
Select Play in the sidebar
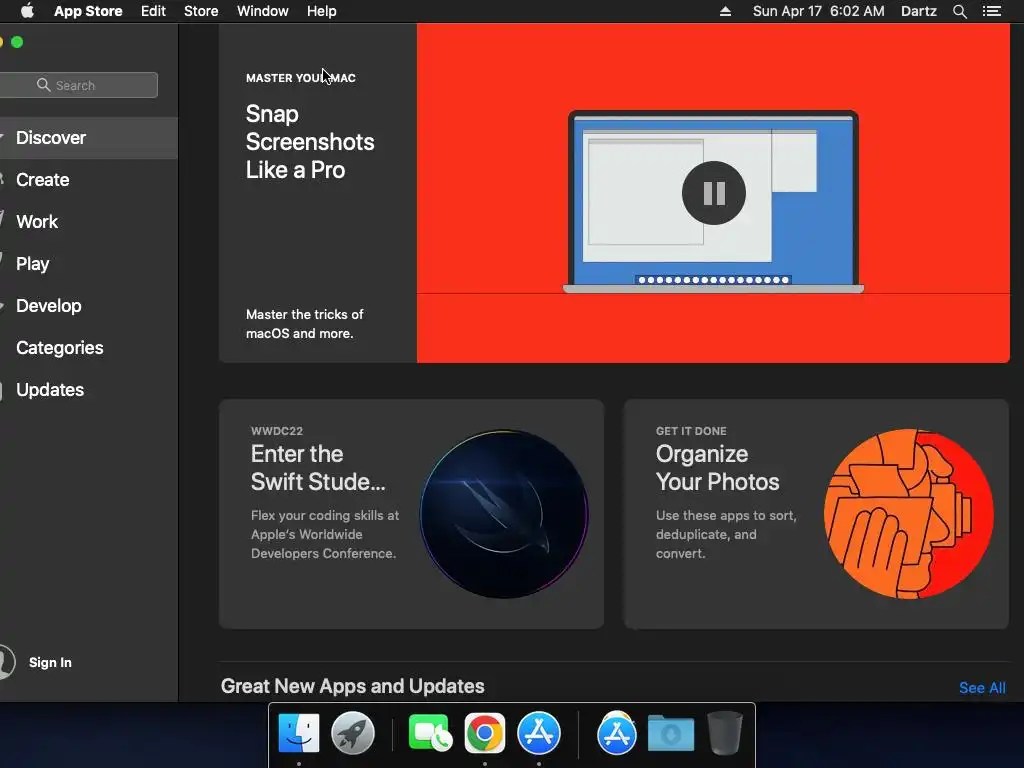[88, 263]
